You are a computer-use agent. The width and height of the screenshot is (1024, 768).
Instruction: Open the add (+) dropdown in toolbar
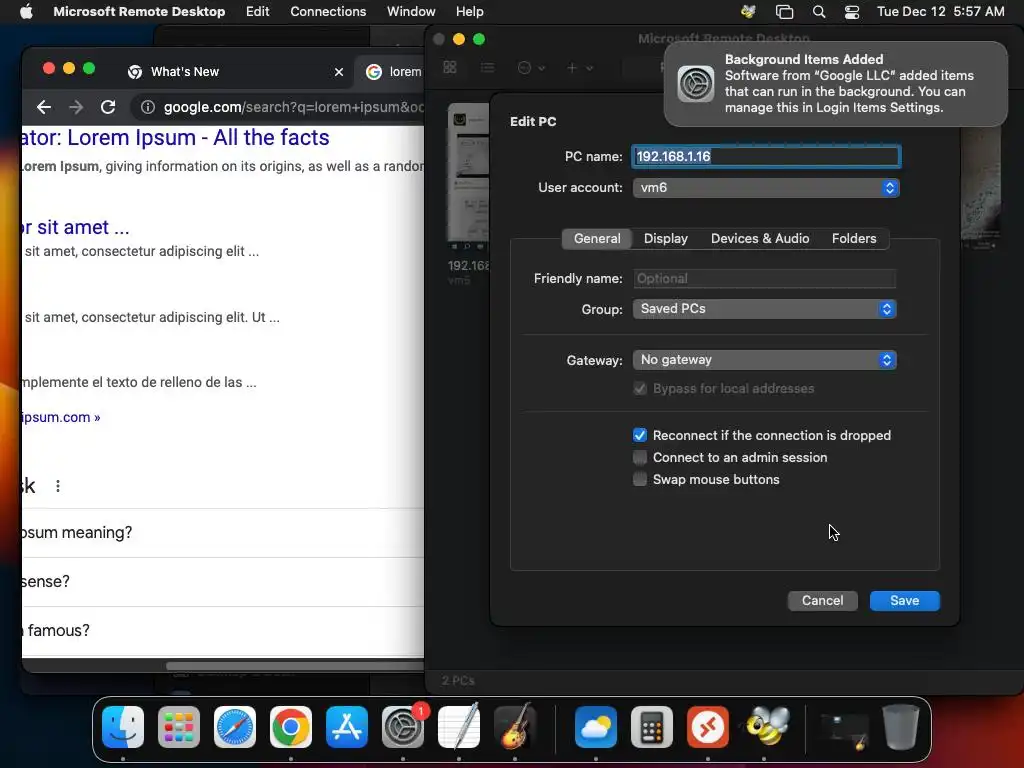(579, 67)
